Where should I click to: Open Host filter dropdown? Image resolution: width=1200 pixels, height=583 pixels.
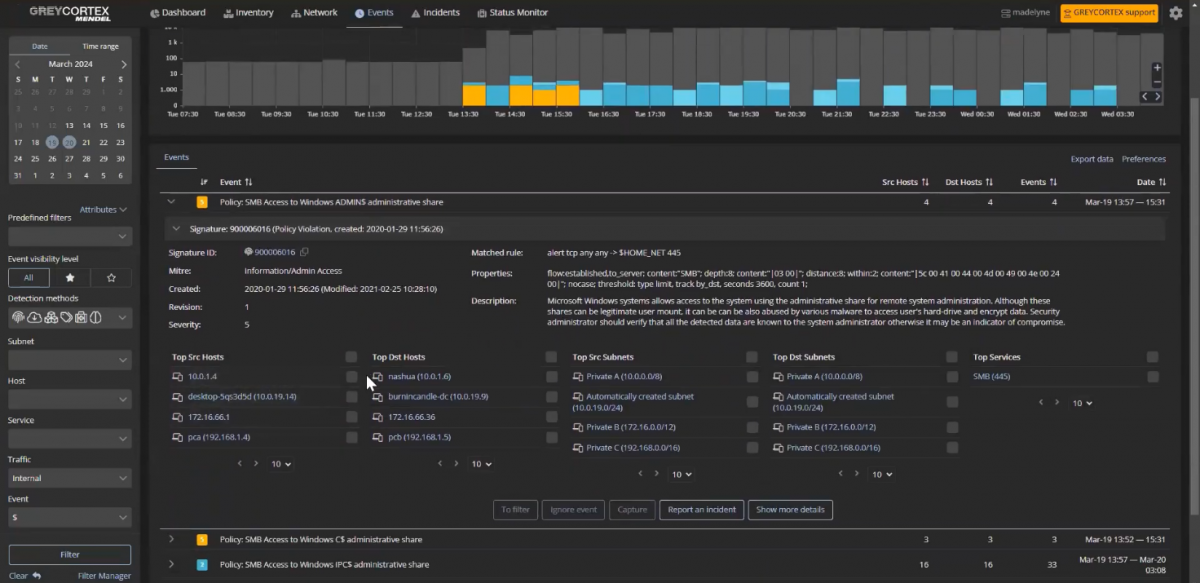click(70, 399)
